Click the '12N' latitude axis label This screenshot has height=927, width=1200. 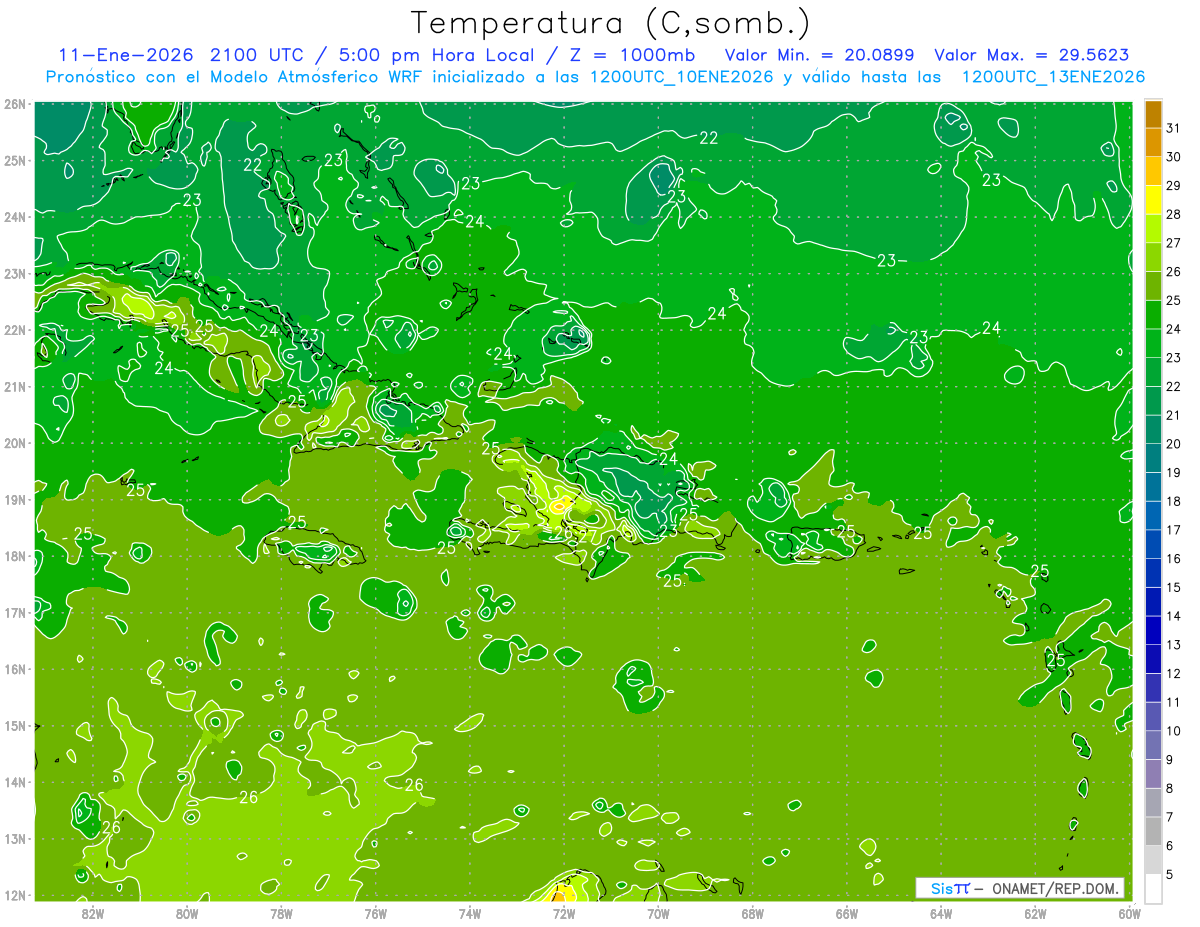click(x=15, y=895)
